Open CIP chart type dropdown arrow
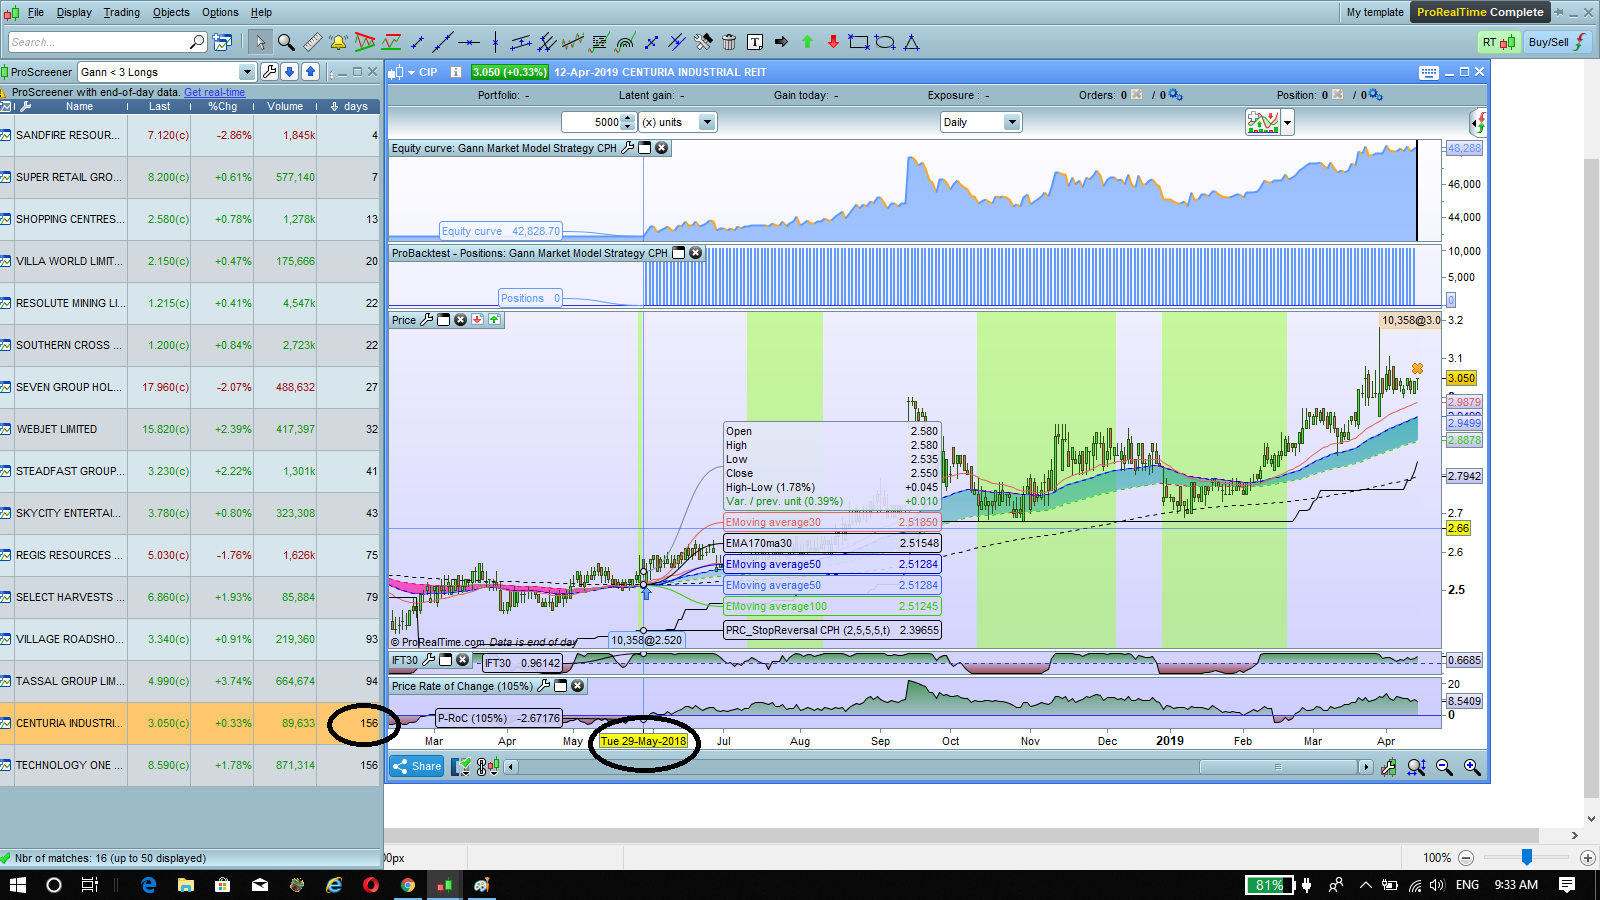This screenshot has width=1600, height=900. 411,72
